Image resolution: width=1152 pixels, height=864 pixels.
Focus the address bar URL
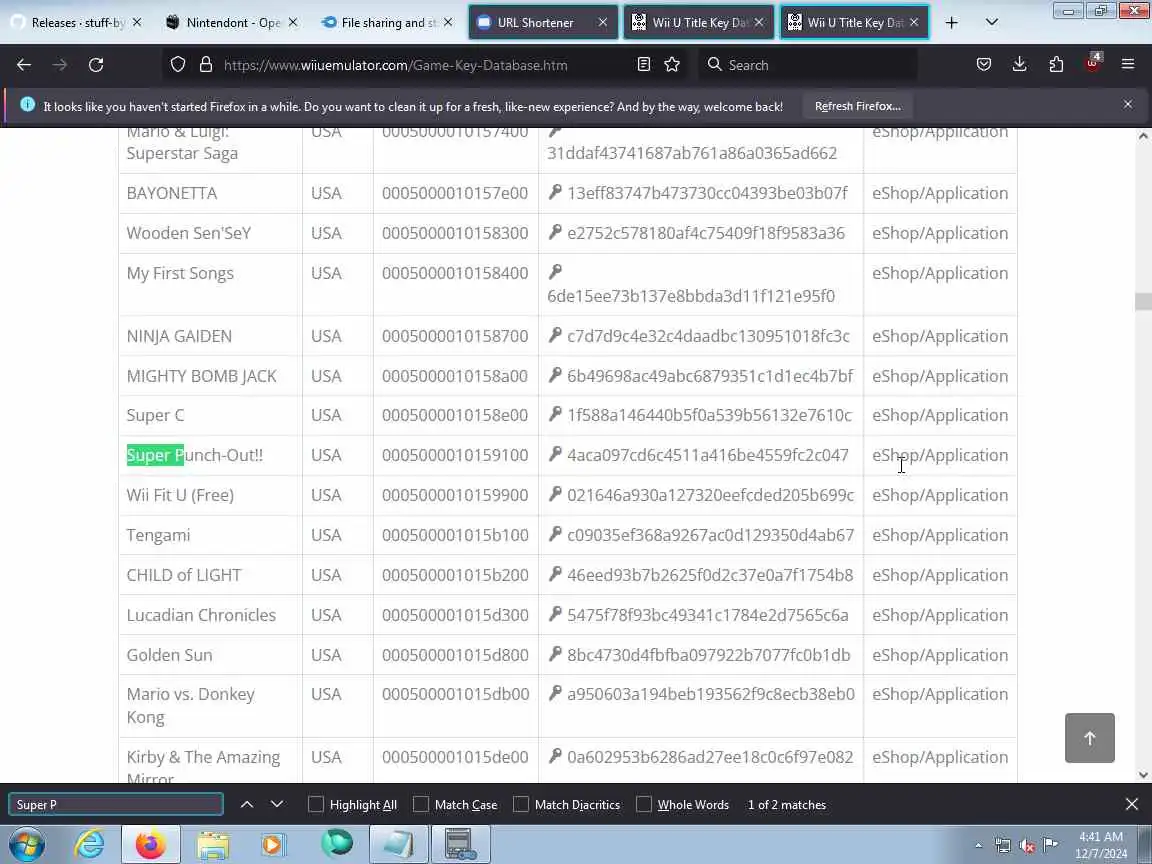coord(395,65)
